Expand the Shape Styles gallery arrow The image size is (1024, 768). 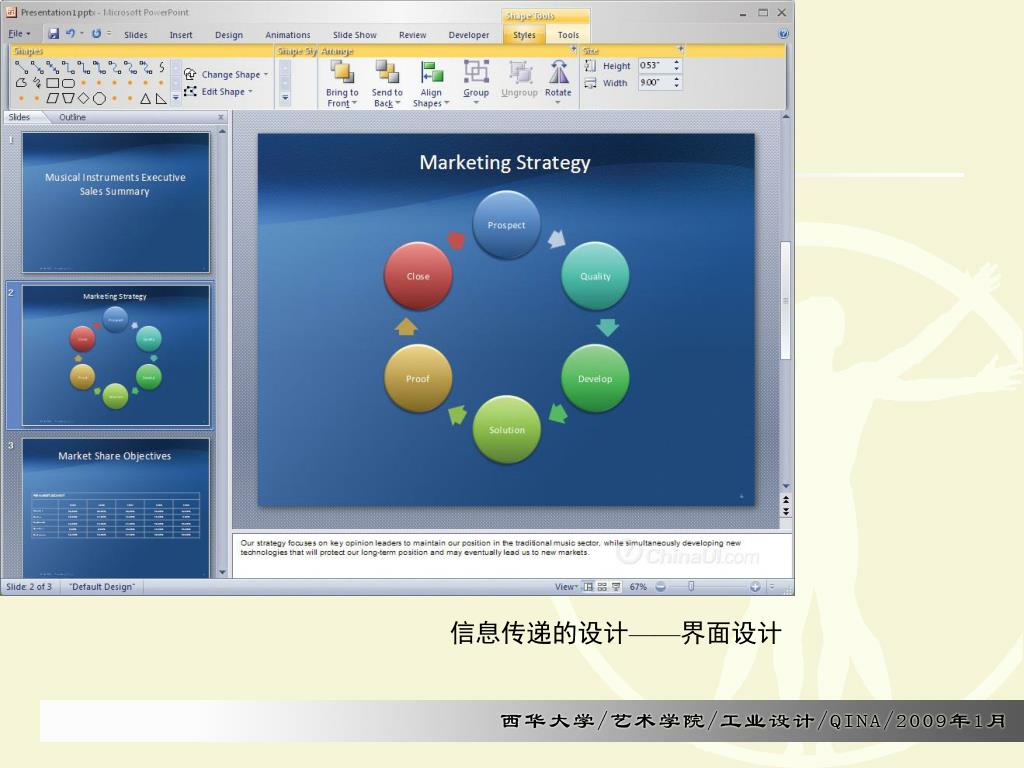pos(285,98)
